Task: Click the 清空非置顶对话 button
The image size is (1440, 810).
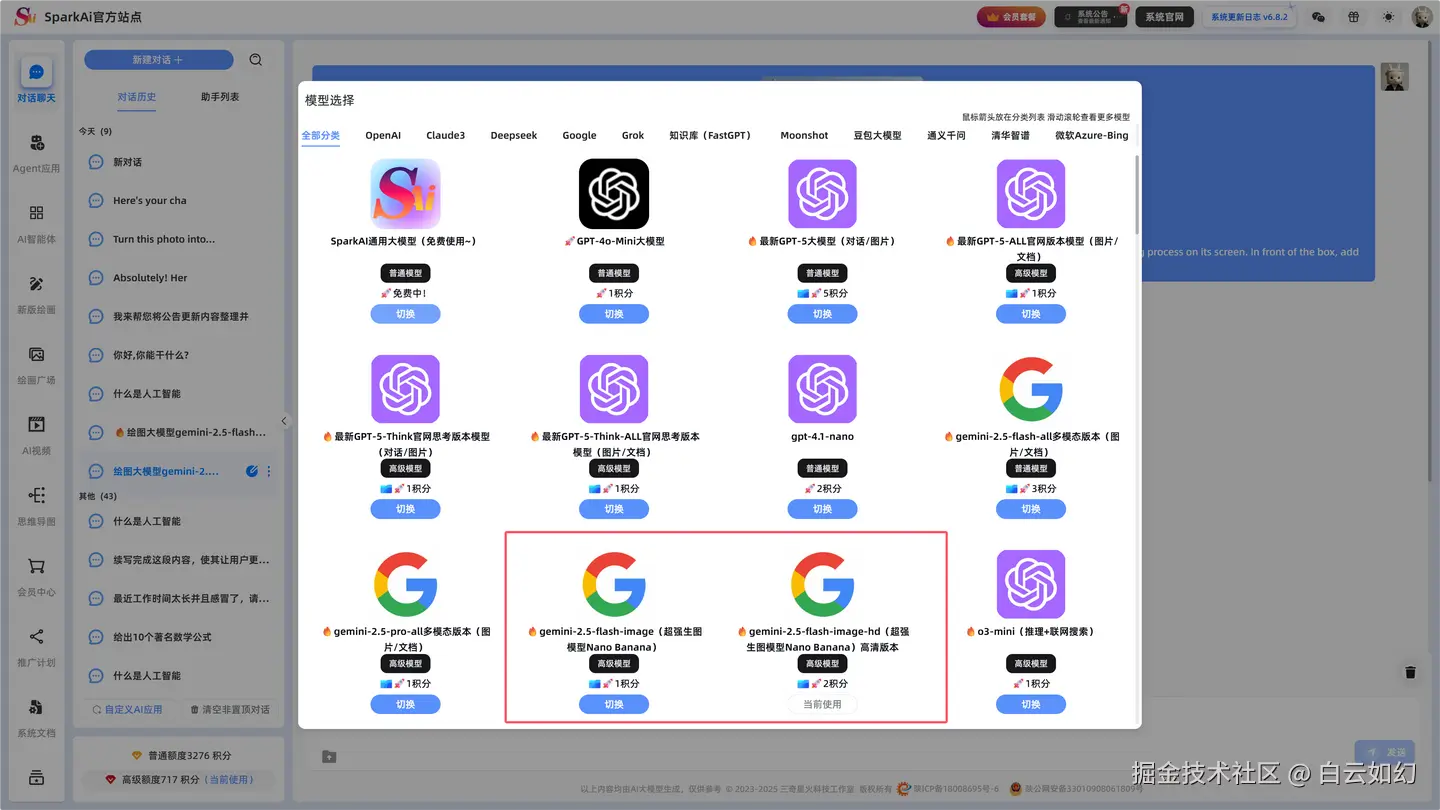Action: tap(230, 709)
